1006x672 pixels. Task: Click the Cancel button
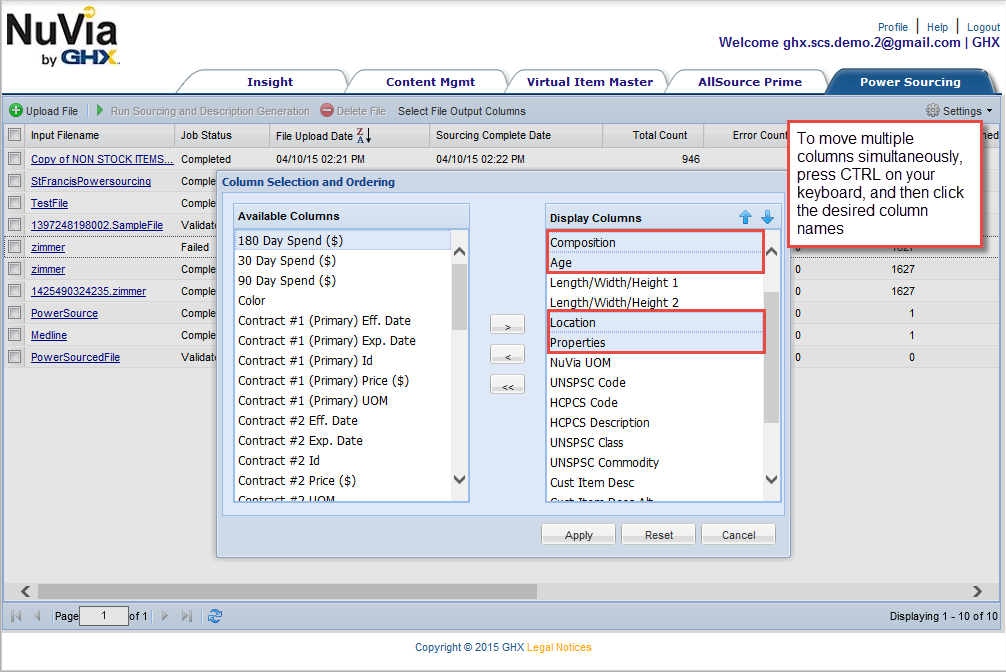pos(738,535)
